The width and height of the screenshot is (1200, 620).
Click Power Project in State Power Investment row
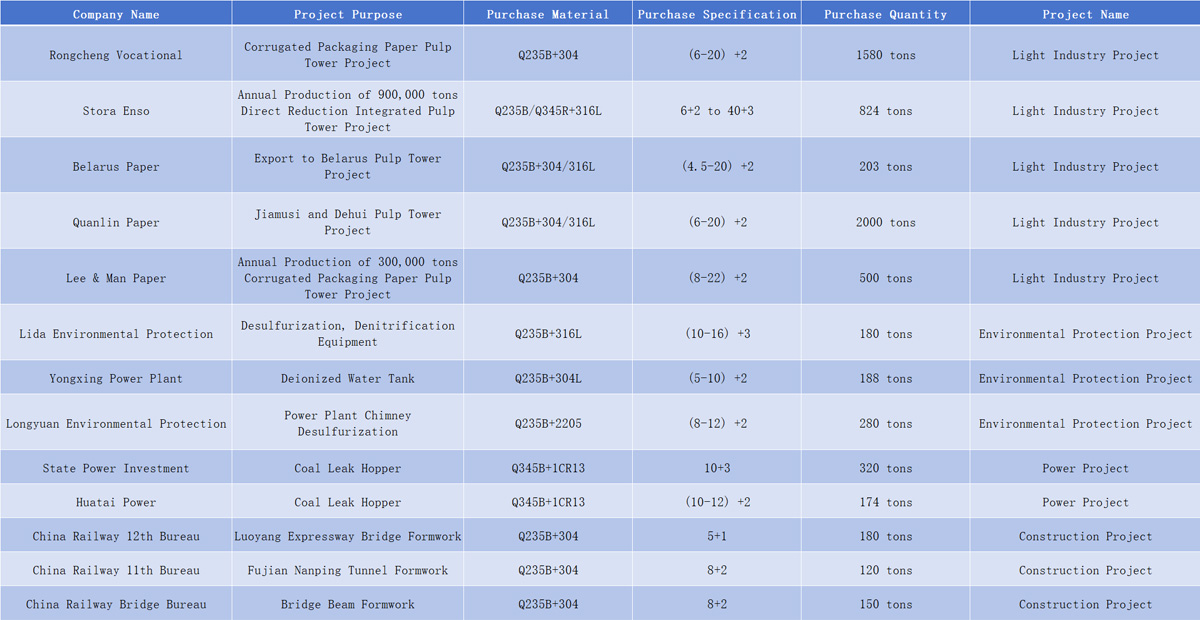(1085, 468)
